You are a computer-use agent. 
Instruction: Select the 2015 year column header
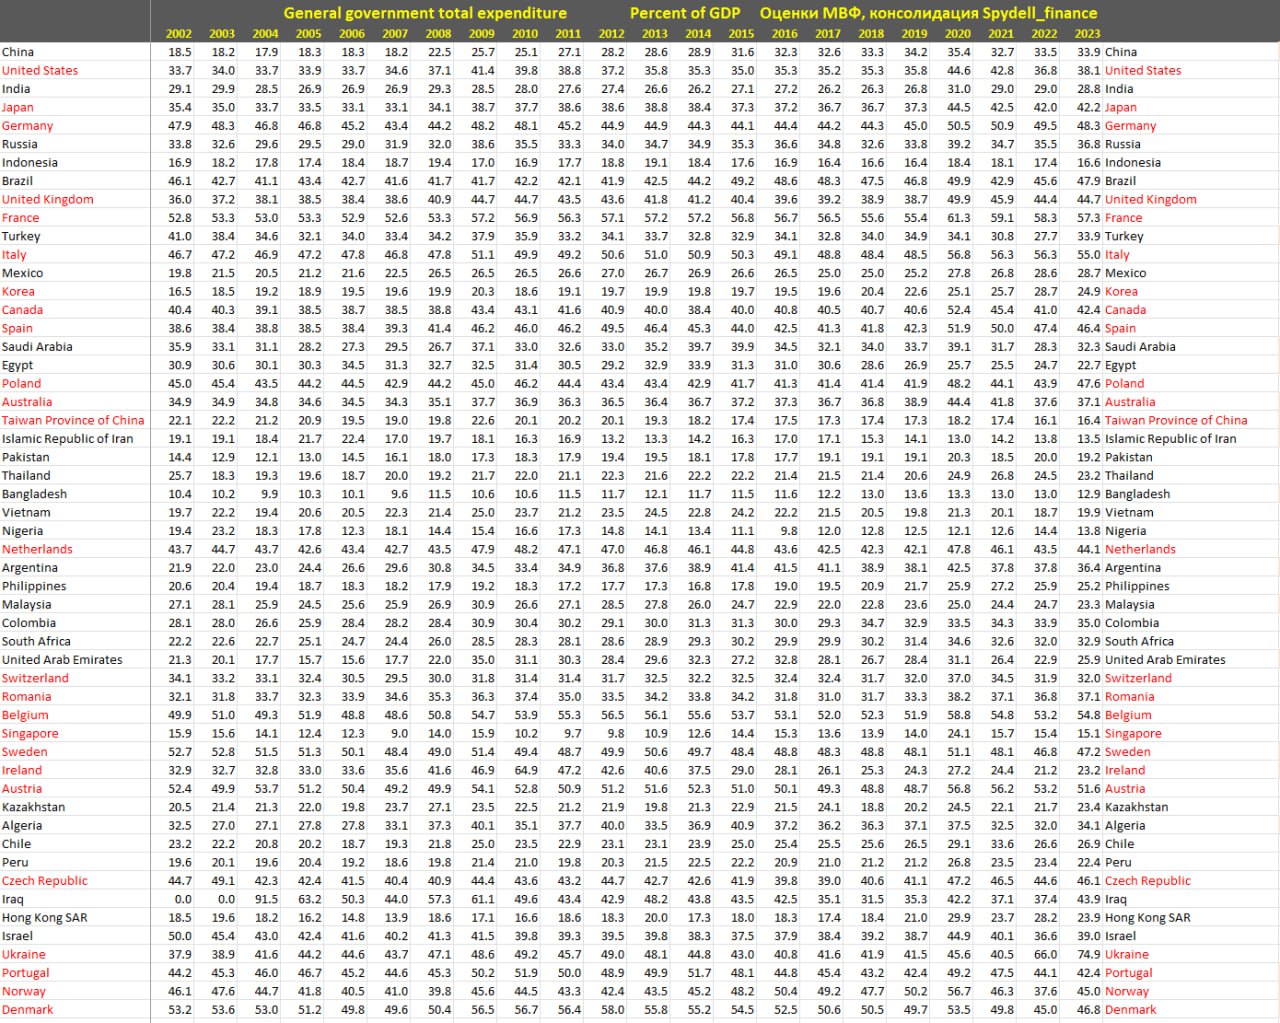(x=742, y=34)
